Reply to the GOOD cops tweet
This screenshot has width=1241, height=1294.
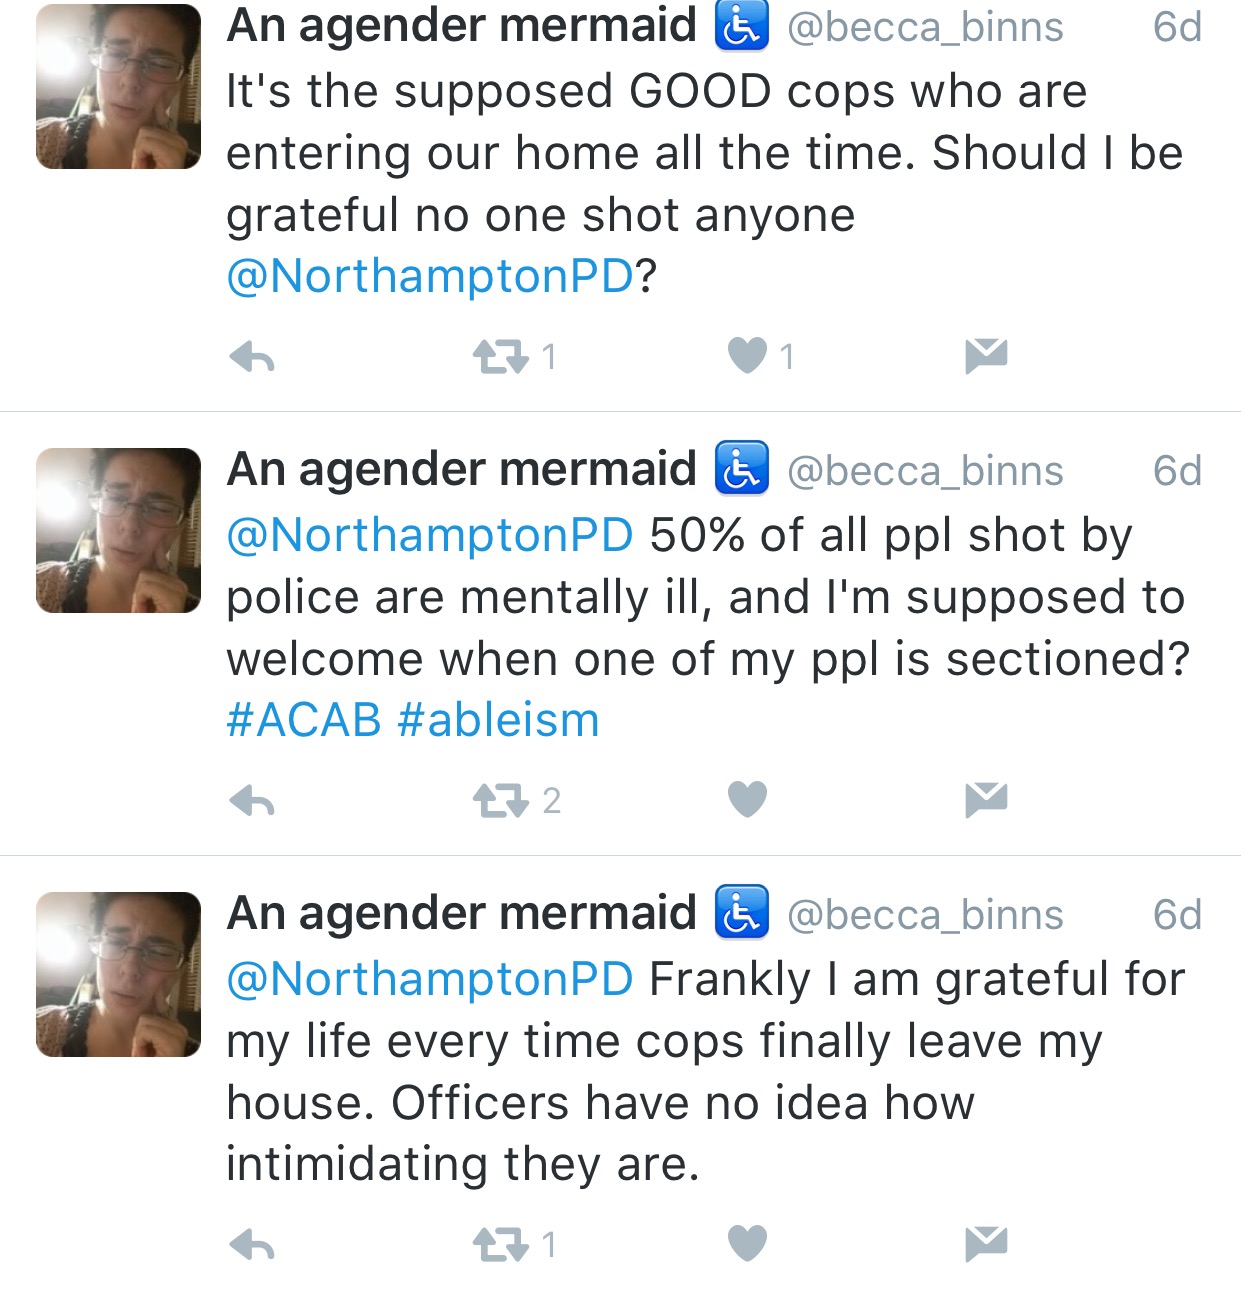coord(252,357)
